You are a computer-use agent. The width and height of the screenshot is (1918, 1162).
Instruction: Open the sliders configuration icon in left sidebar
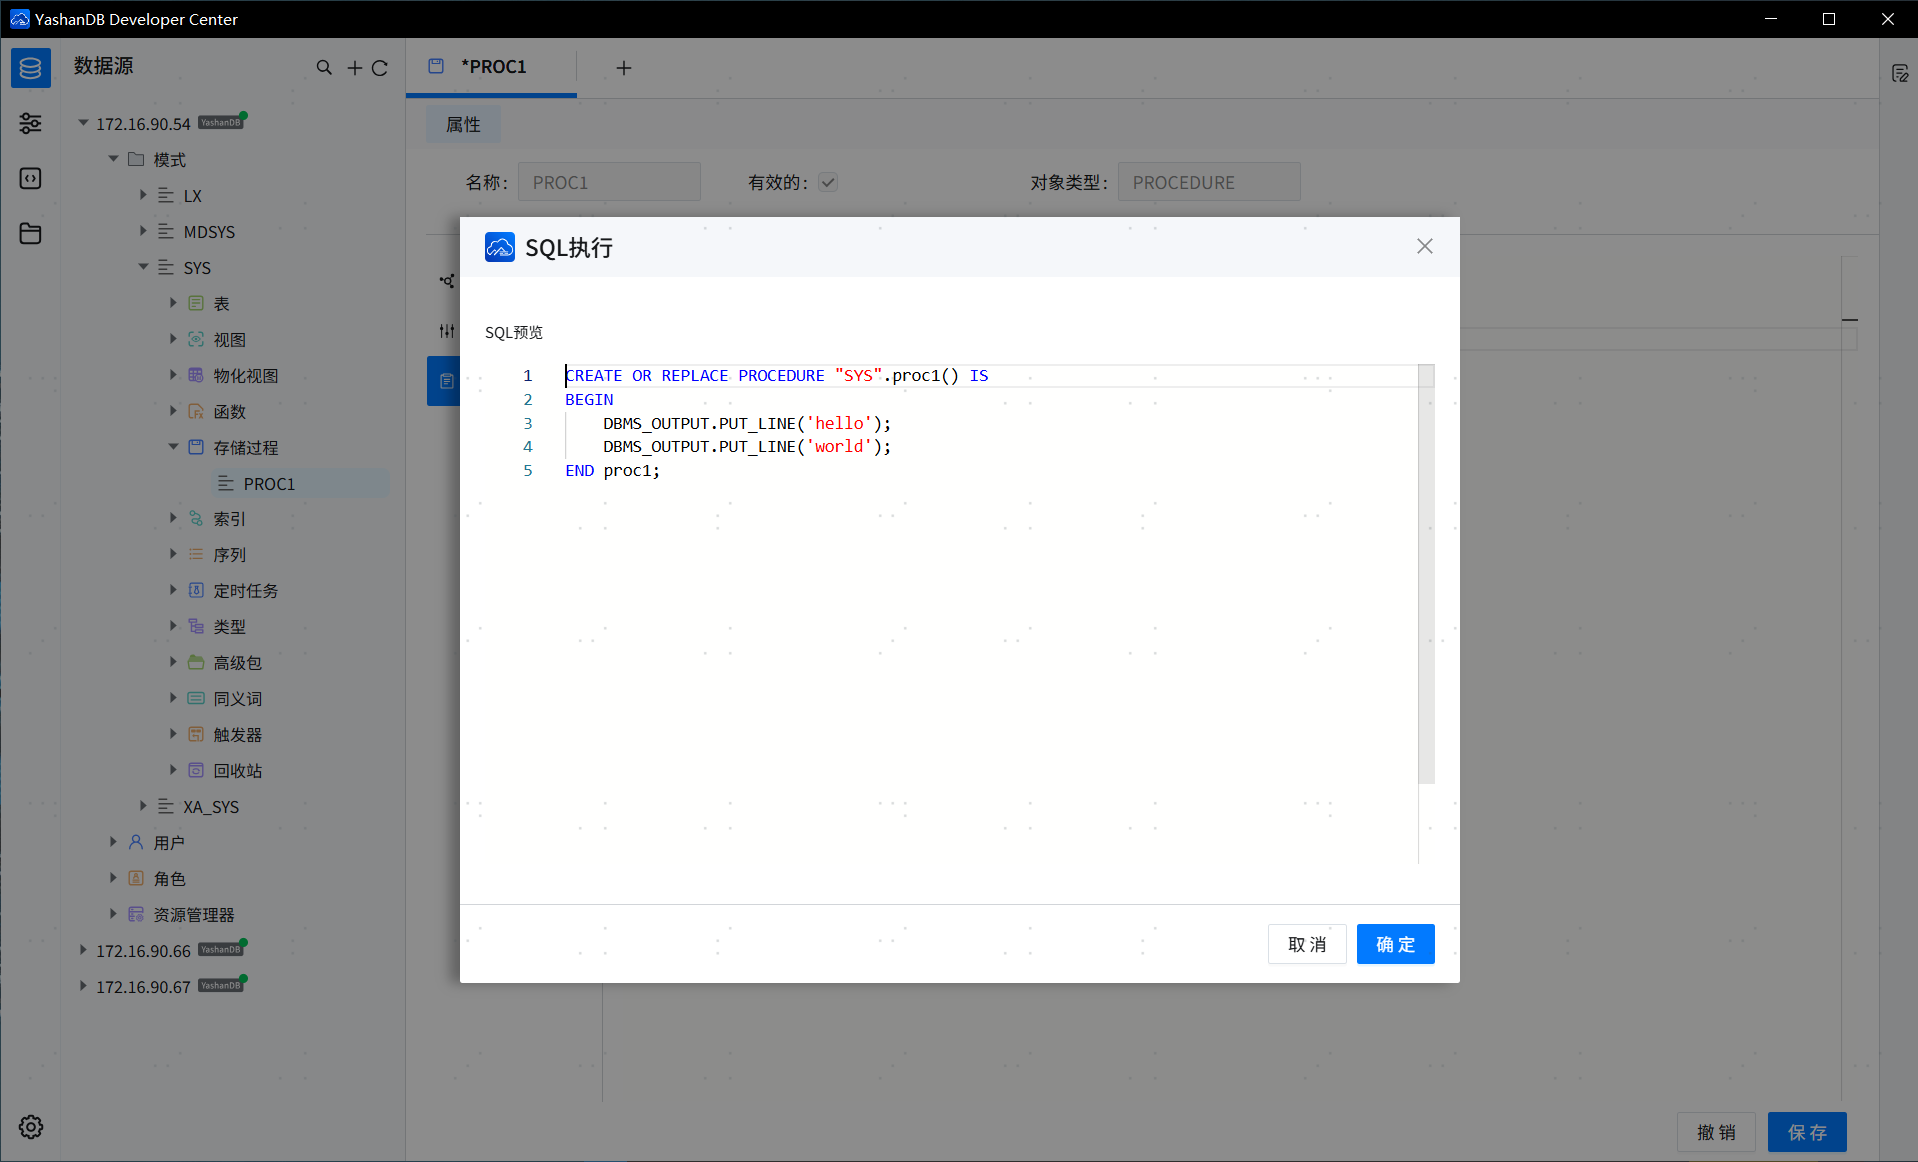pos(31,123)
